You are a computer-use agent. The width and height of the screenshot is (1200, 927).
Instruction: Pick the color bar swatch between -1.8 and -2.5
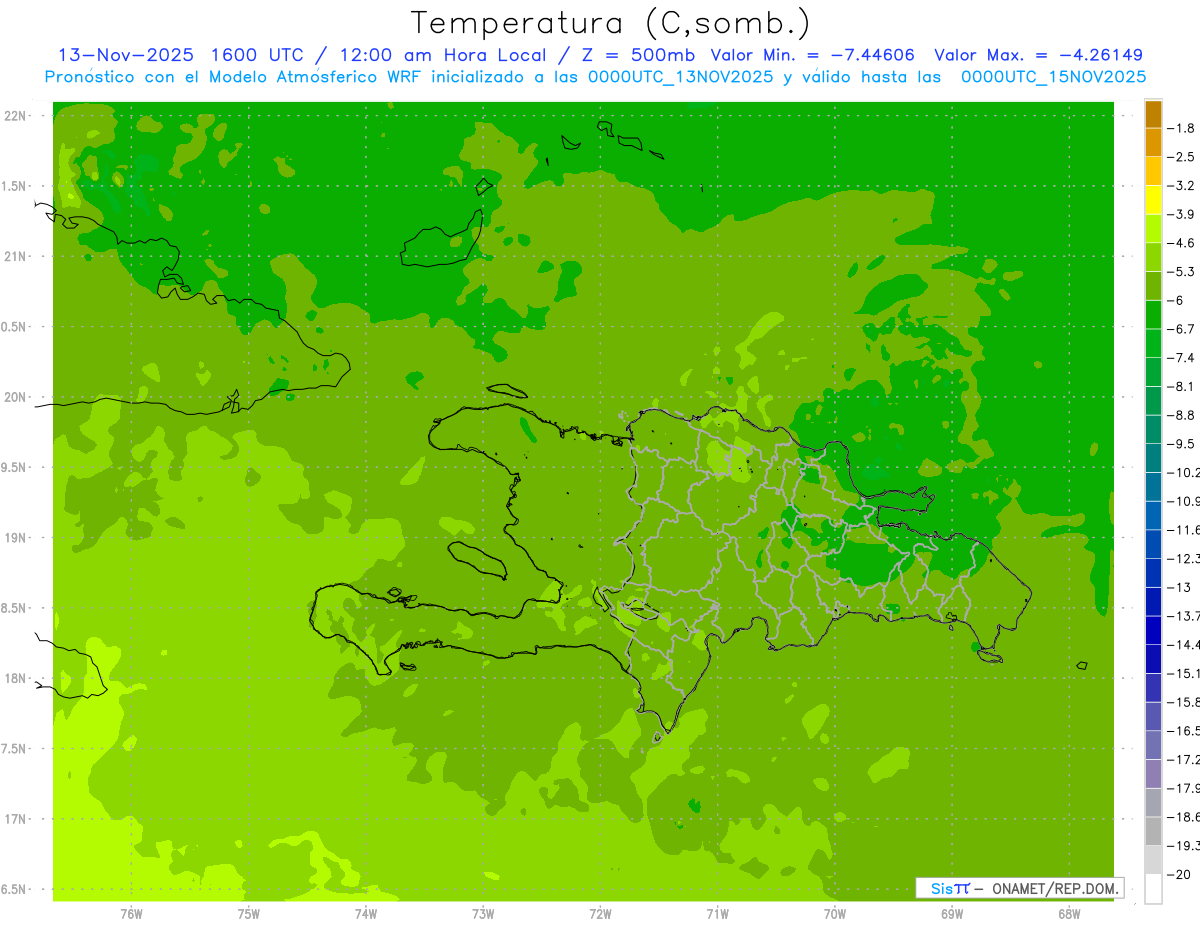pos(1153,143)
